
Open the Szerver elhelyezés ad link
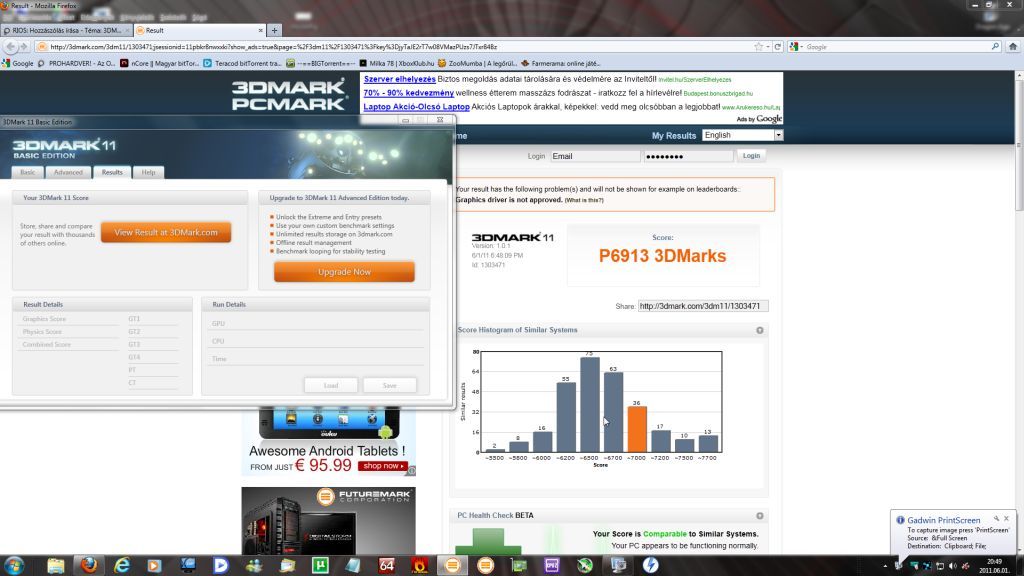(400, 79)
